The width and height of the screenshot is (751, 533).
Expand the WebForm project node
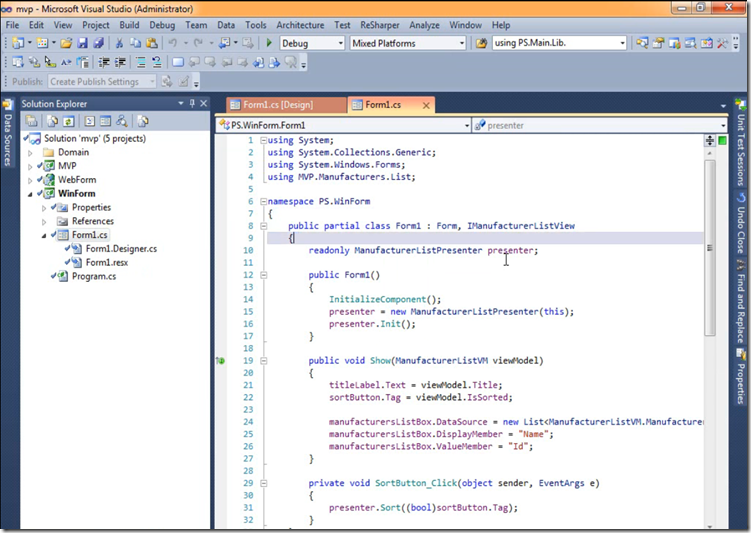(x=30, y=181)
